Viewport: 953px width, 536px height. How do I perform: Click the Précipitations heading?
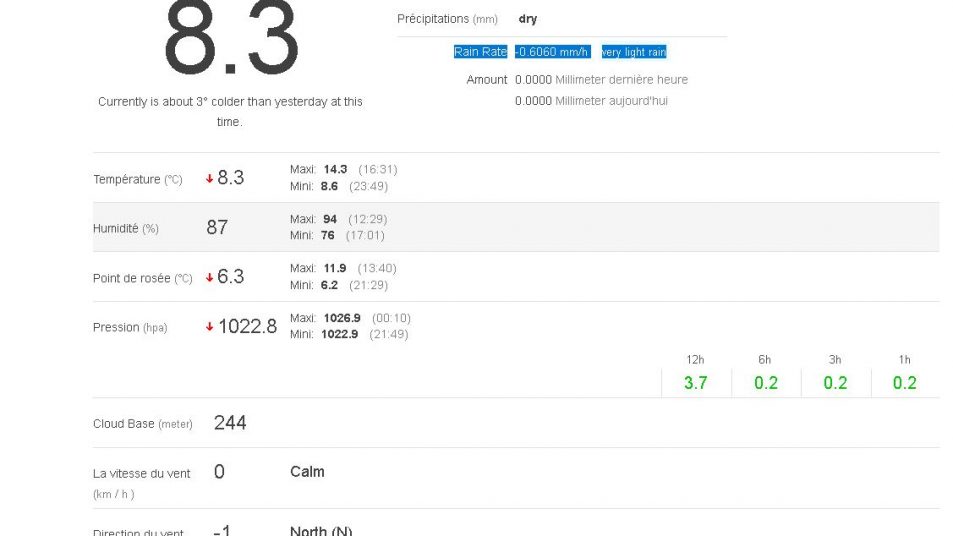click(447, 19)
